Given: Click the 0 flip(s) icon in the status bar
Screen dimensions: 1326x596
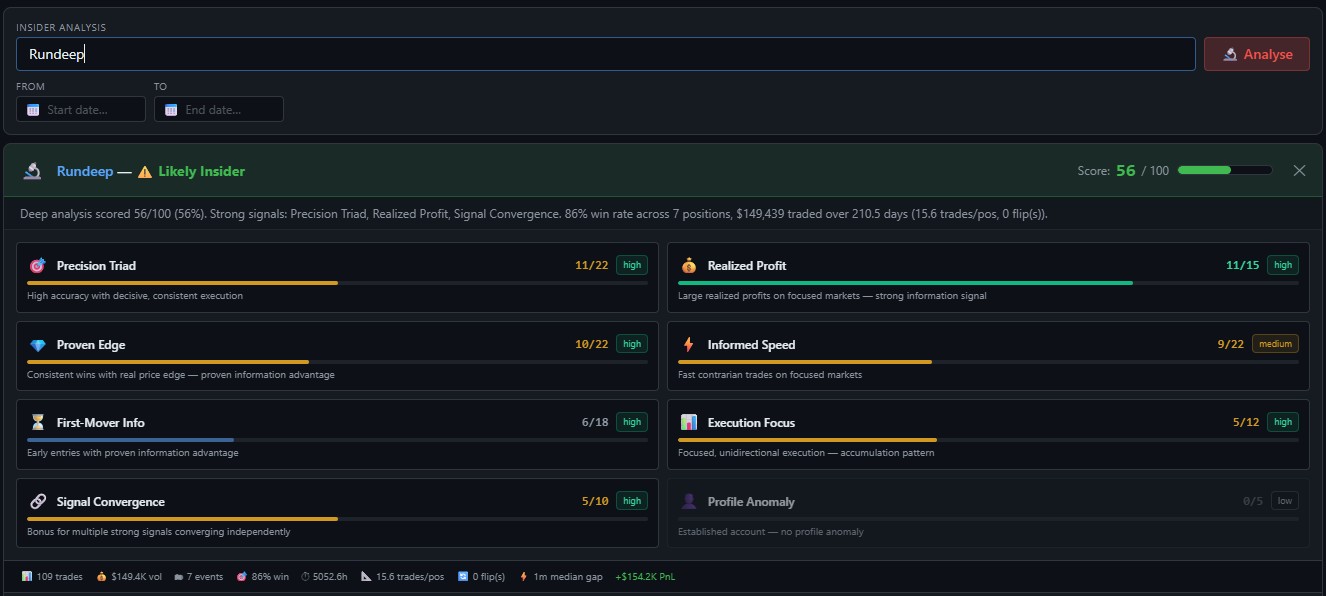Looking at the screenshot, I should 461,576.
